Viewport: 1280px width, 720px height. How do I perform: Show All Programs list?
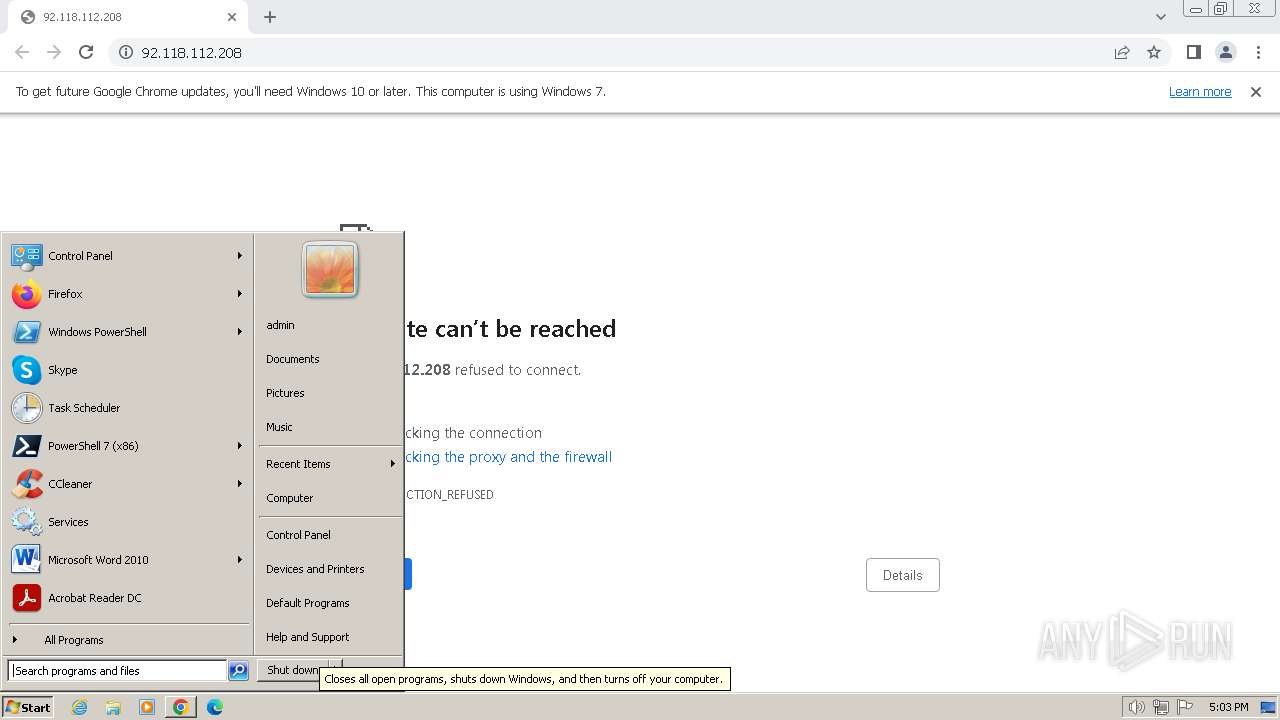tap(128, 640)
